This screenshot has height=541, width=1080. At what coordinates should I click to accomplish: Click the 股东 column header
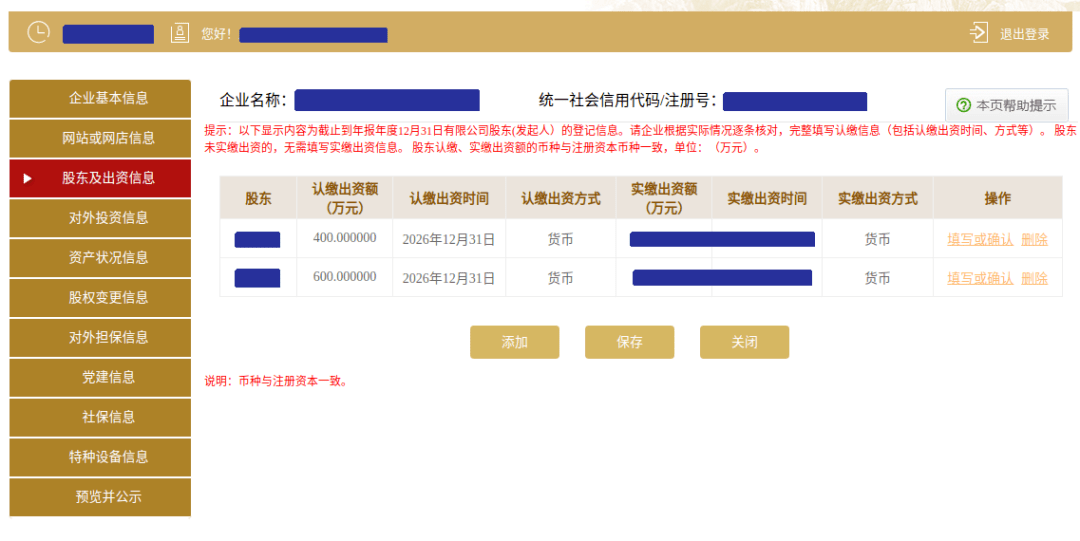point(258,198)
